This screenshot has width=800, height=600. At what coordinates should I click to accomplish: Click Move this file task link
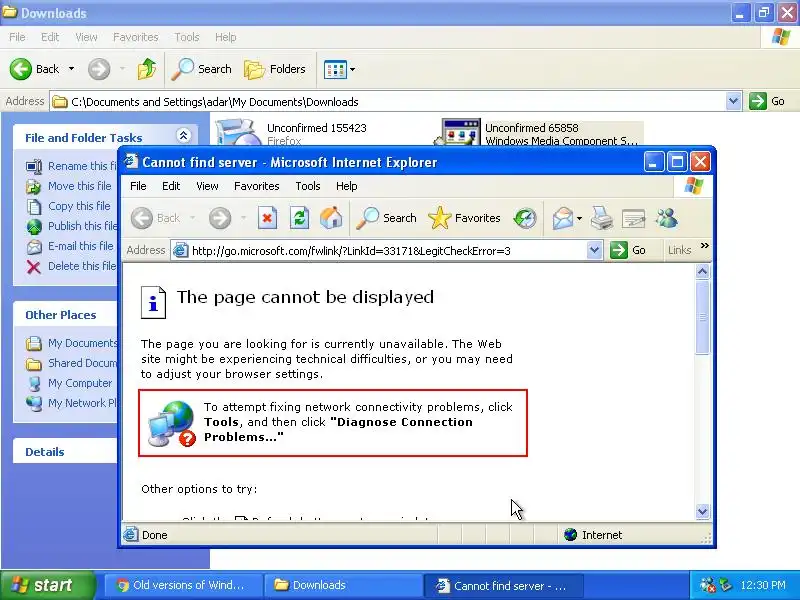[69, 186]
